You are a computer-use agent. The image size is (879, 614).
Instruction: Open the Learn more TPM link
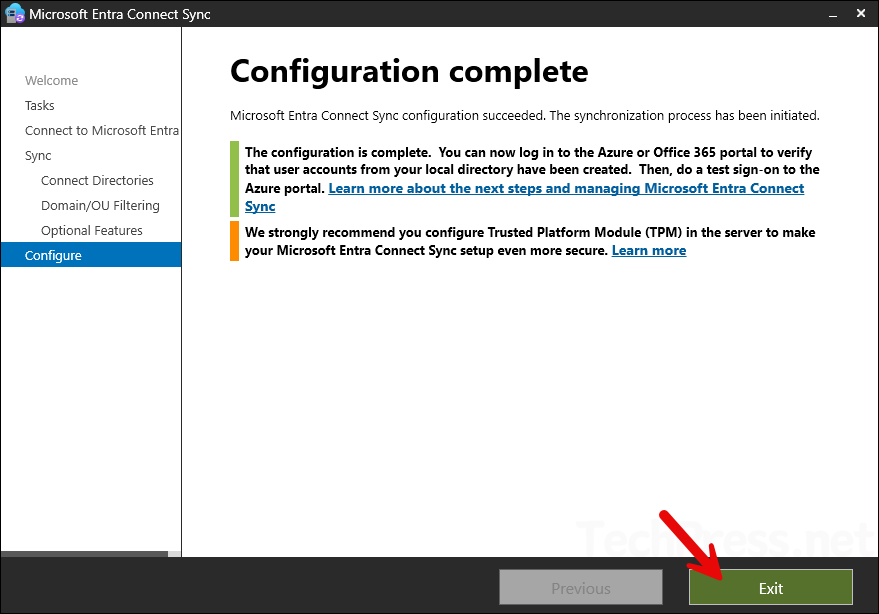(x=649, y=250)
